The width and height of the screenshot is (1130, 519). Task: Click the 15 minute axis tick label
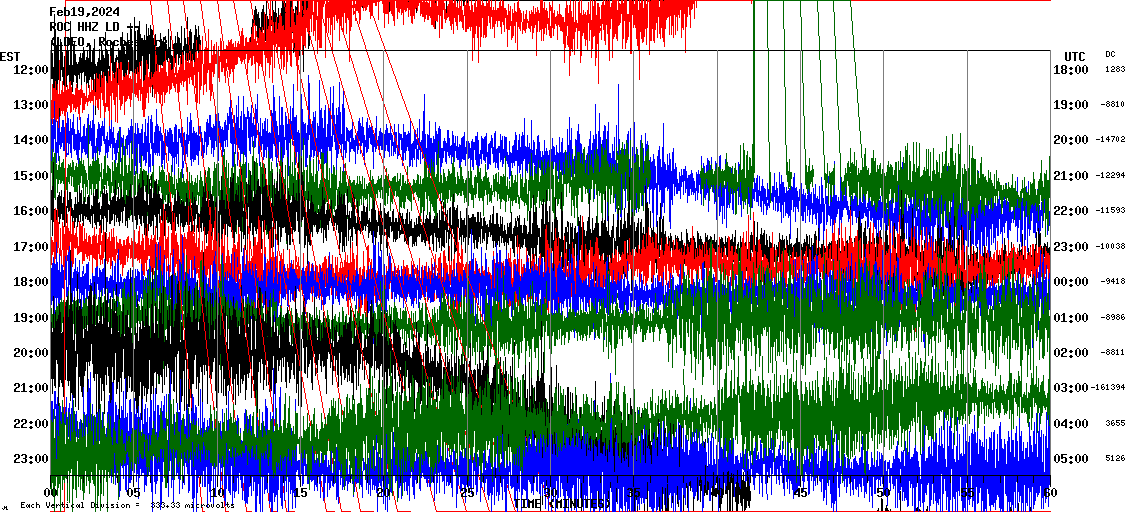pyautogui.click(x=300, y=493)
